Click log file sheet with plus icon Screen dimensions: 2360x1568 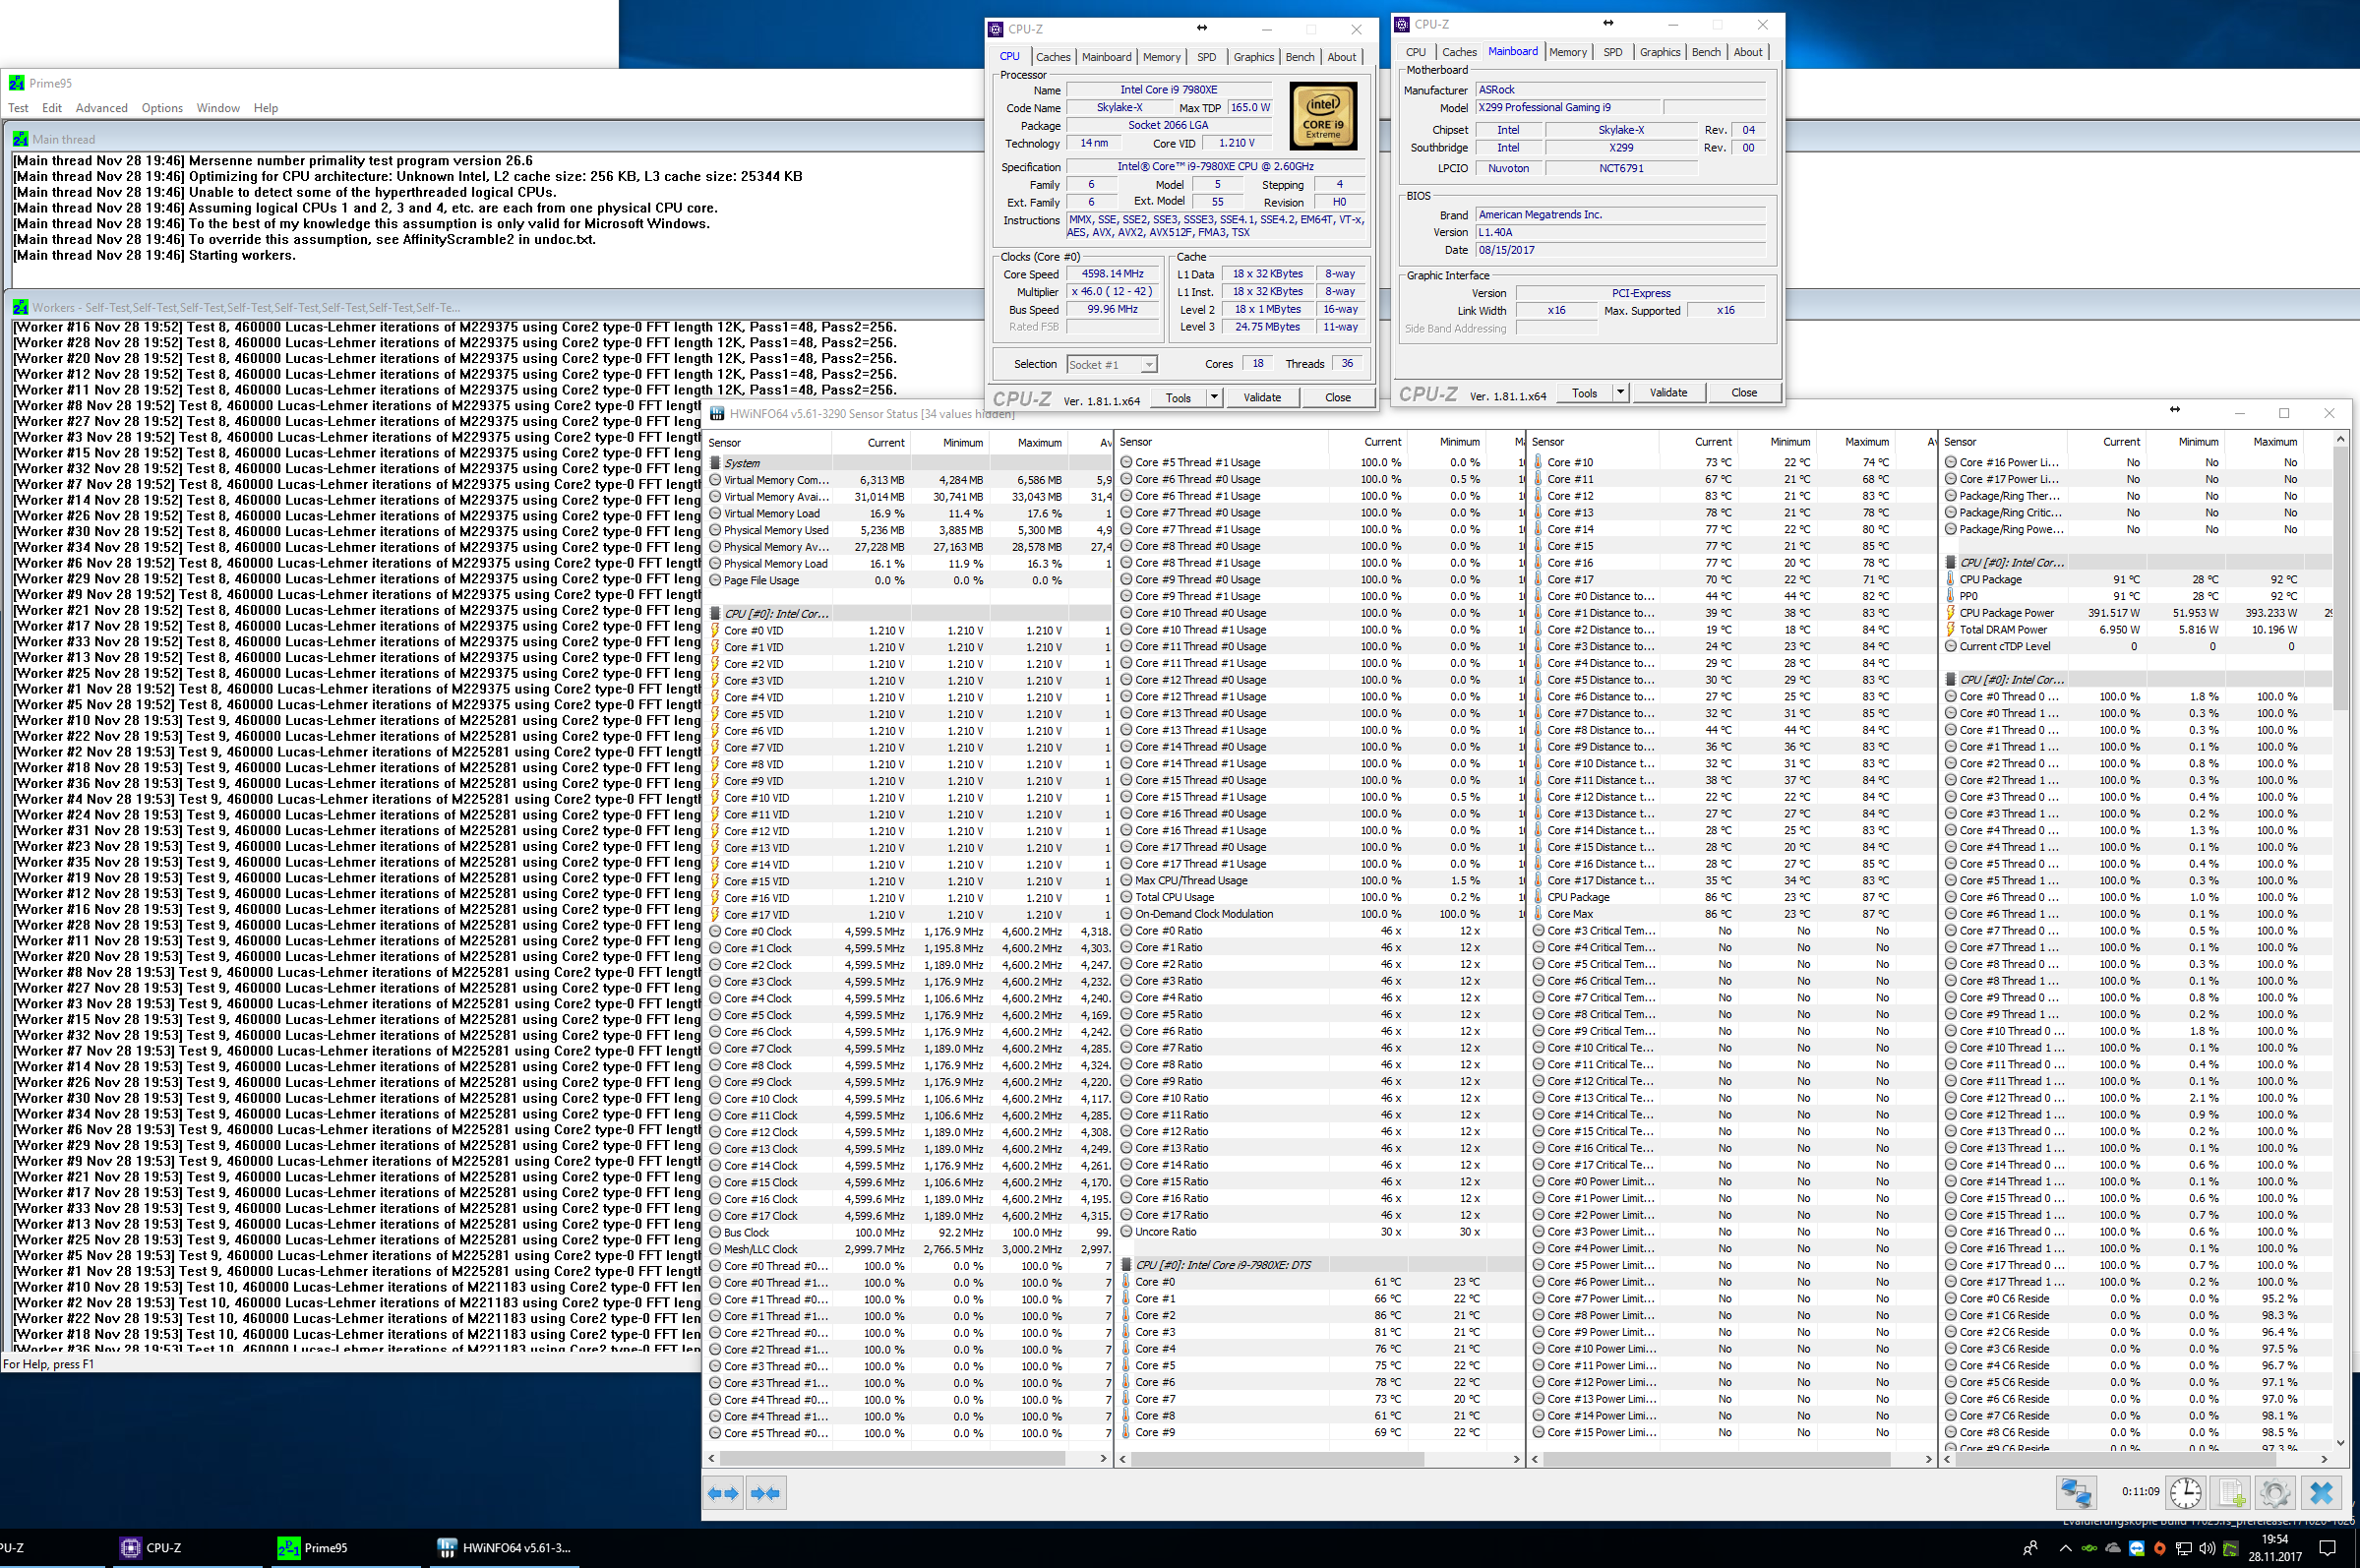click(x=2230, y=1493)
